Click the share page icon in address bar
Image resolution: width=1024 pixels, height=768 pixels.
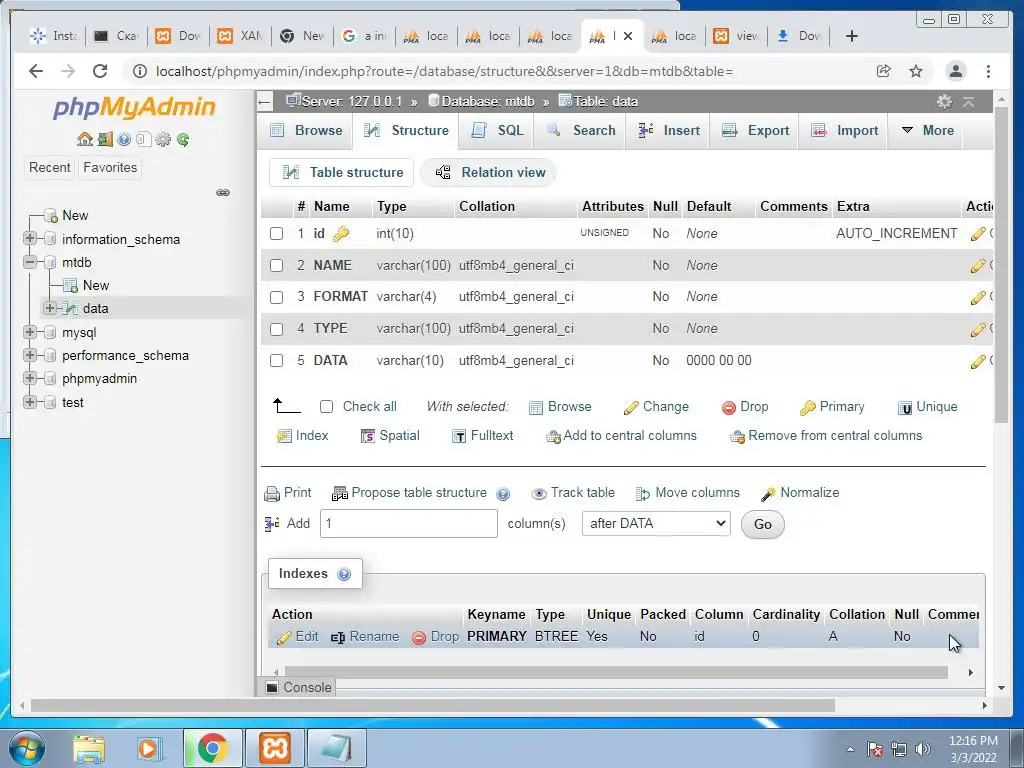pyautogui.click(x=884, y=71)
